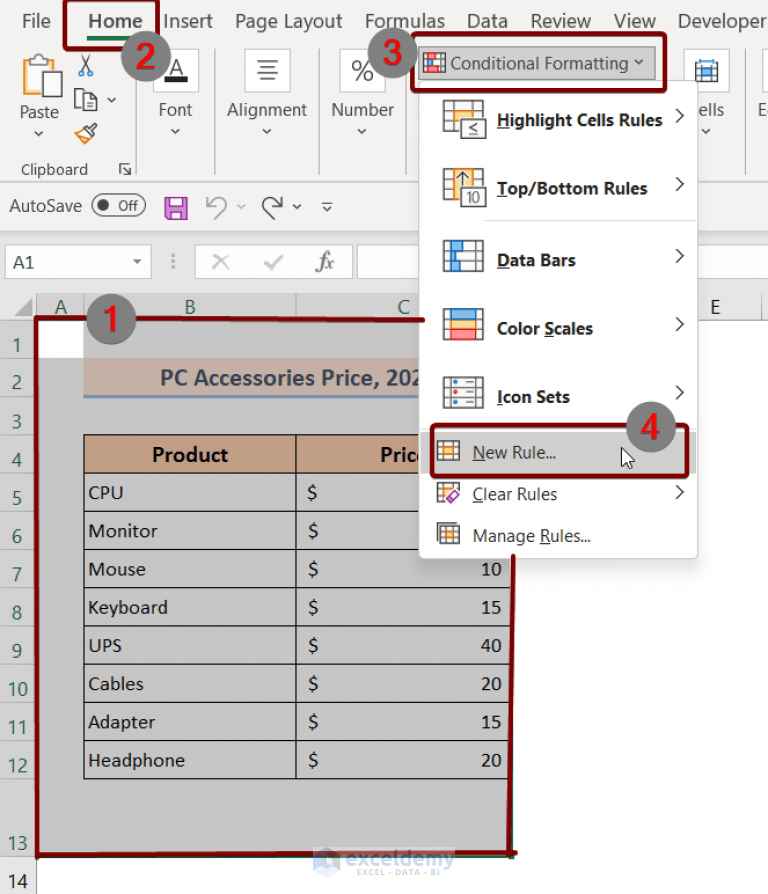Screen dimensions: 768x894
Task: Expand the Font group chevron
Action: coord(176,132)
